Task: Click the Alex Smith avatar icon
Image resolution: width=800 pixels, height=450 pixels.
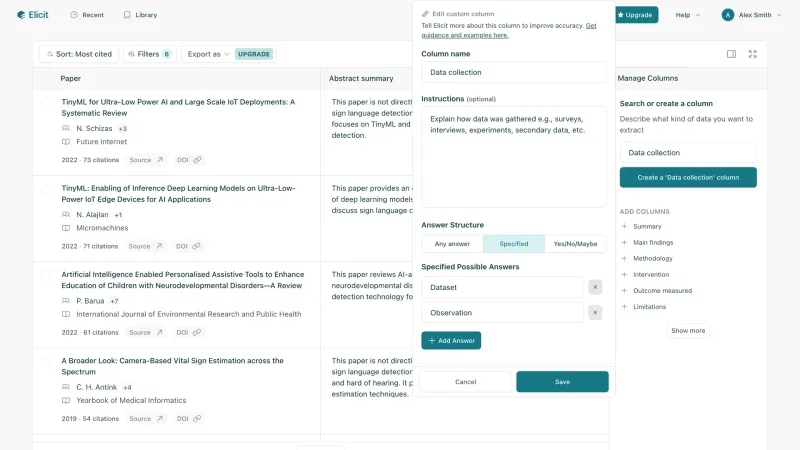Action: [x=728, y=15]
